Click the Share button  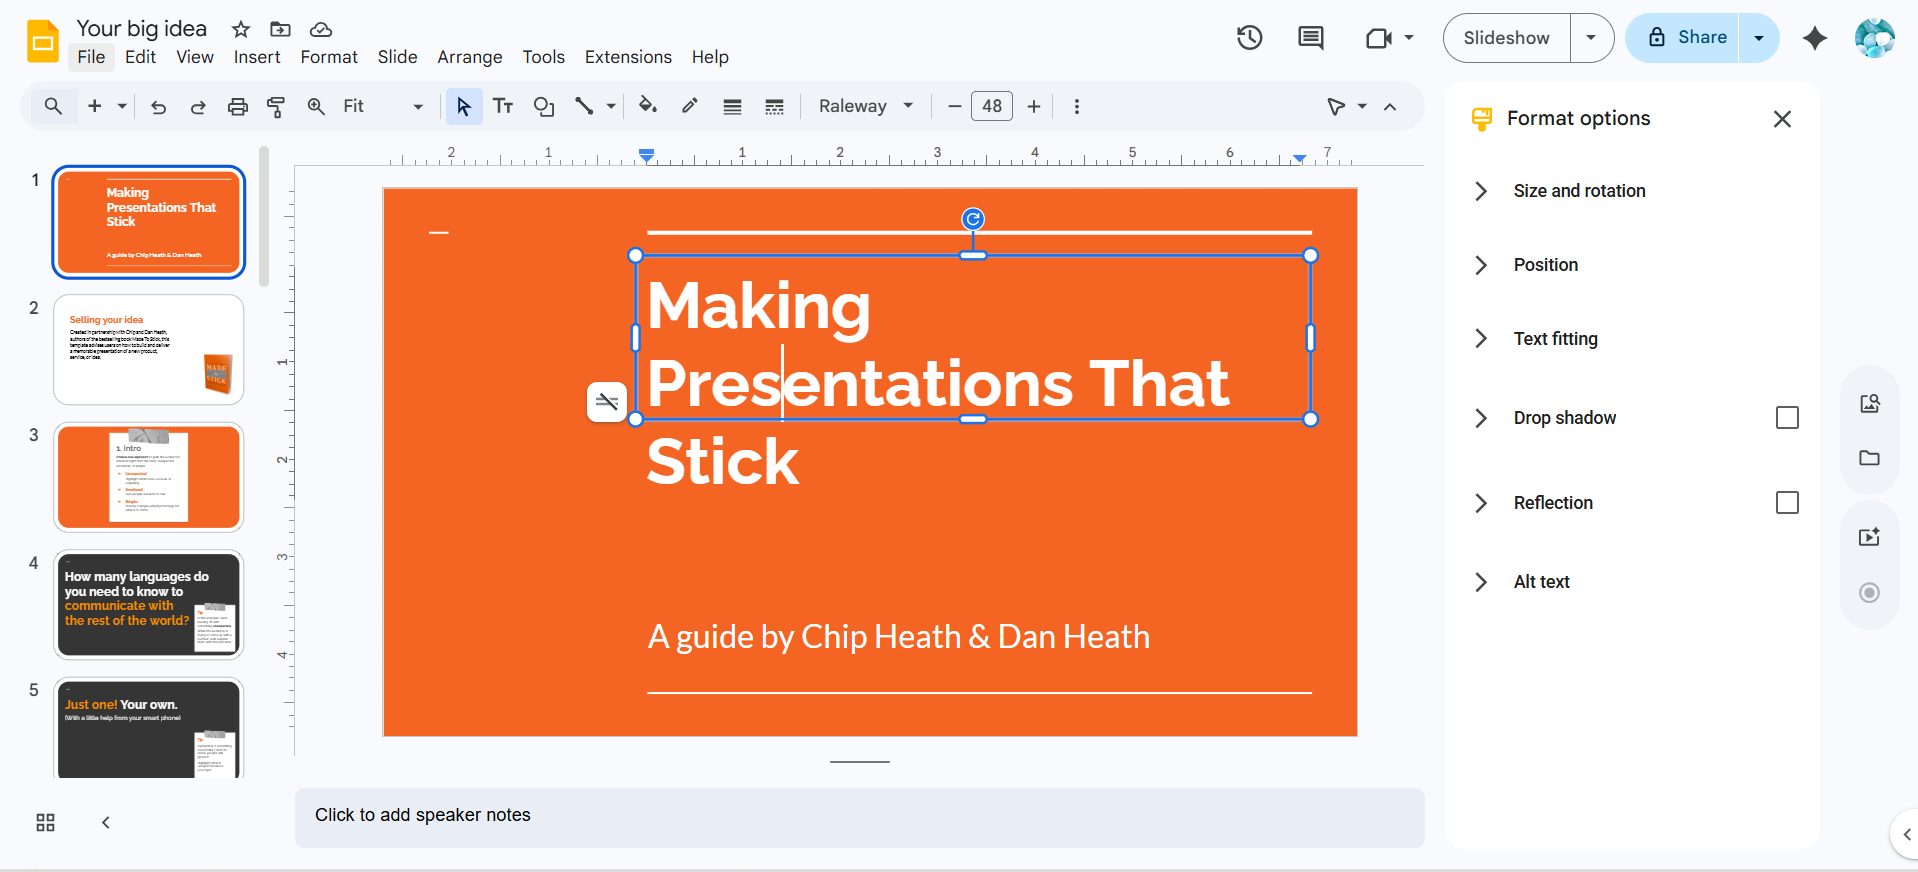coord(1686,38)
